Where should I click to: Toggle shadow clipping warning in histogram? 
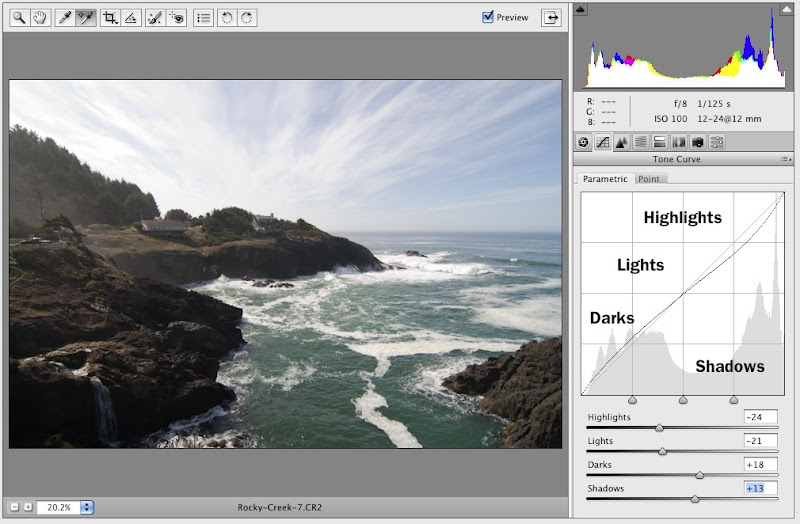point(581,10)
